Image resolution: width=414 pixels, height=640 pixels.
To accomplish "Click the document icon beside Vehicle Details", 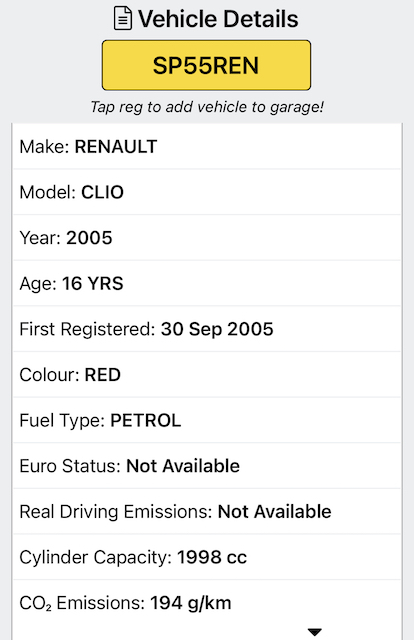I will click(122, 19).
